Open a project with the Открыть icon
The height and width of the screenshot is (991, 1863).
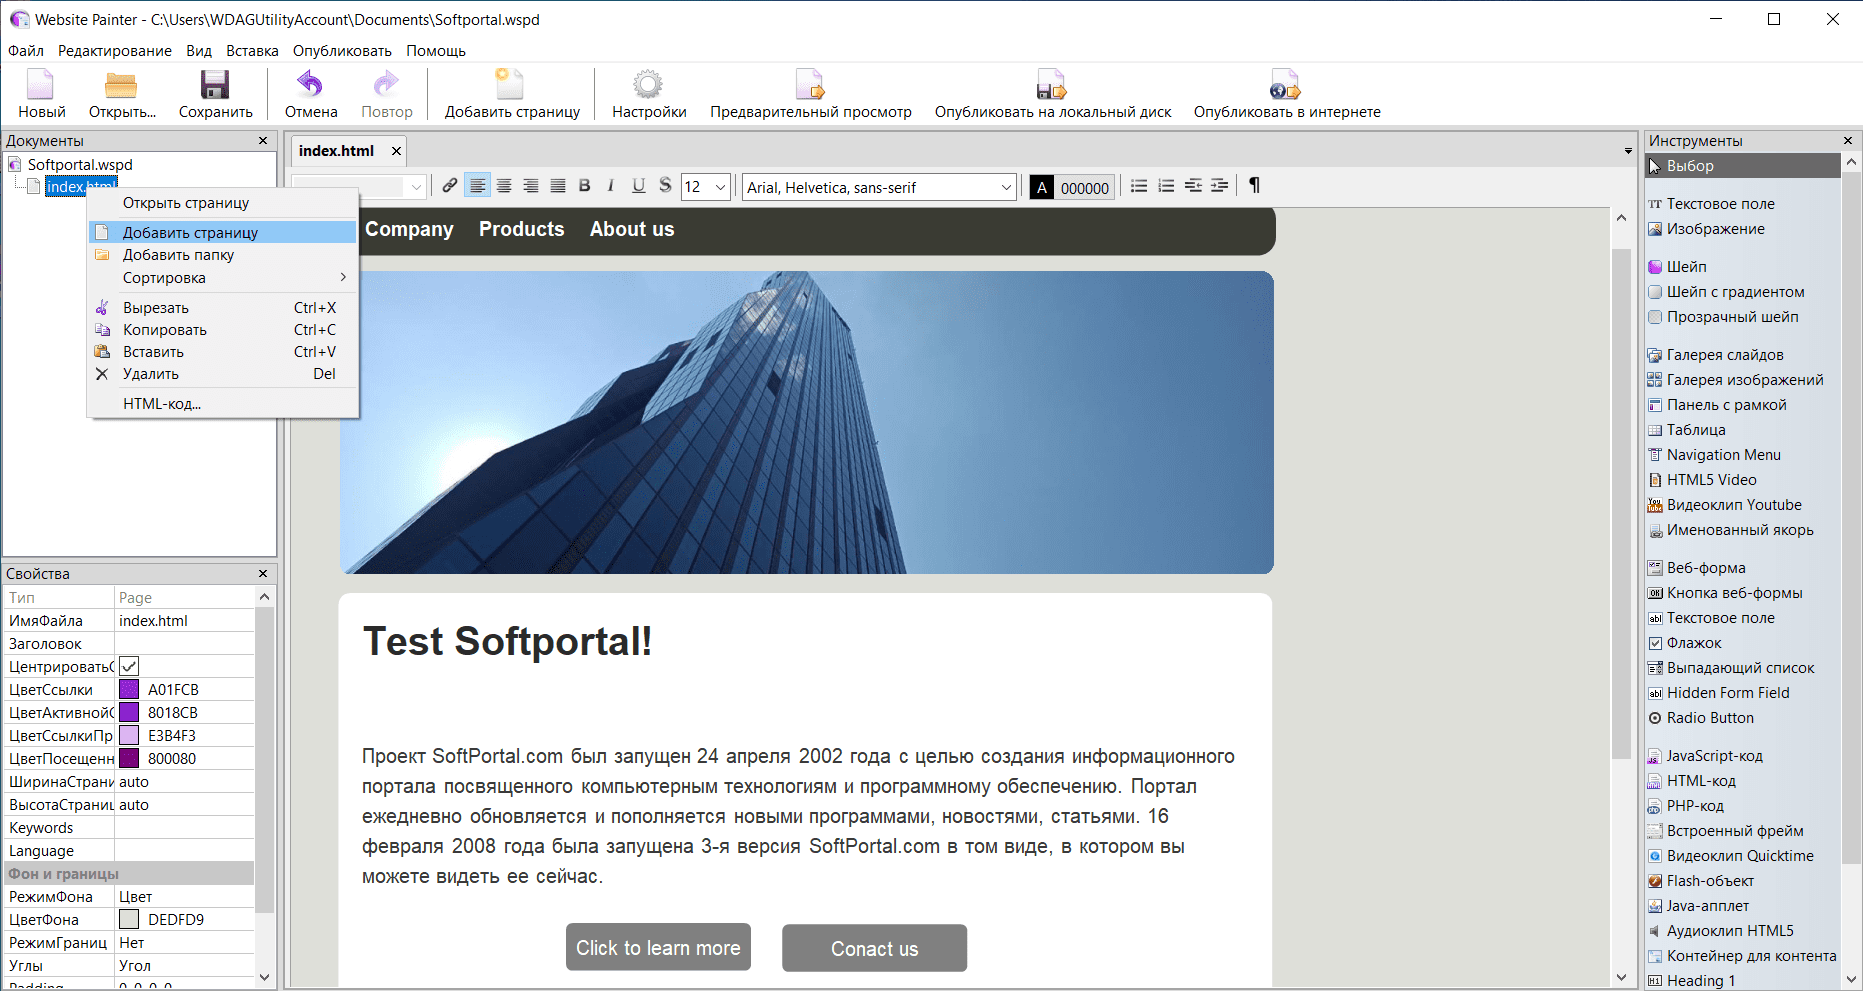coord(122,85)
